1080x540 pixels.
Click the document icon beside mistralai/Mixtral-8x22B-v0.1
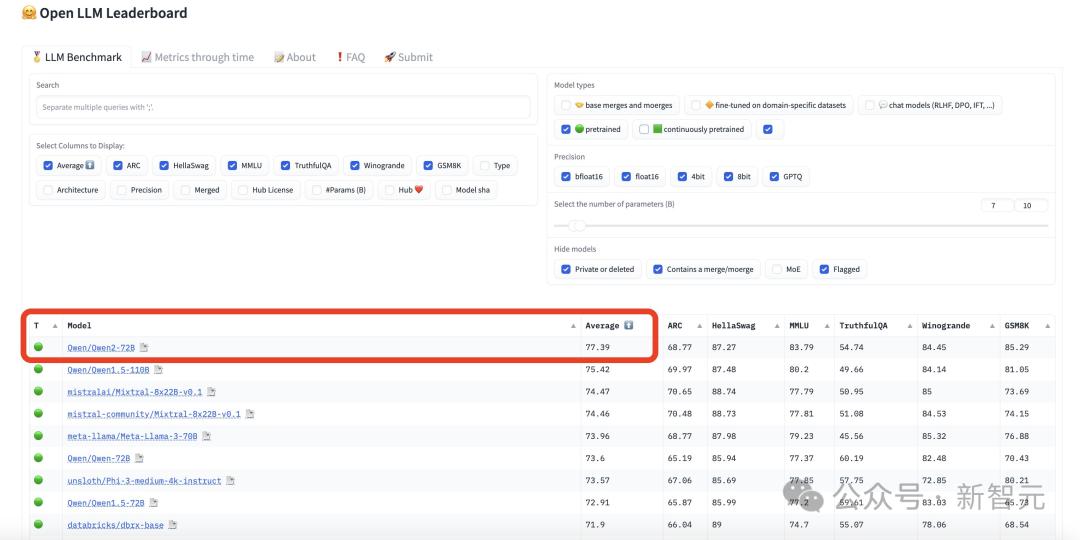pos(211,392)
